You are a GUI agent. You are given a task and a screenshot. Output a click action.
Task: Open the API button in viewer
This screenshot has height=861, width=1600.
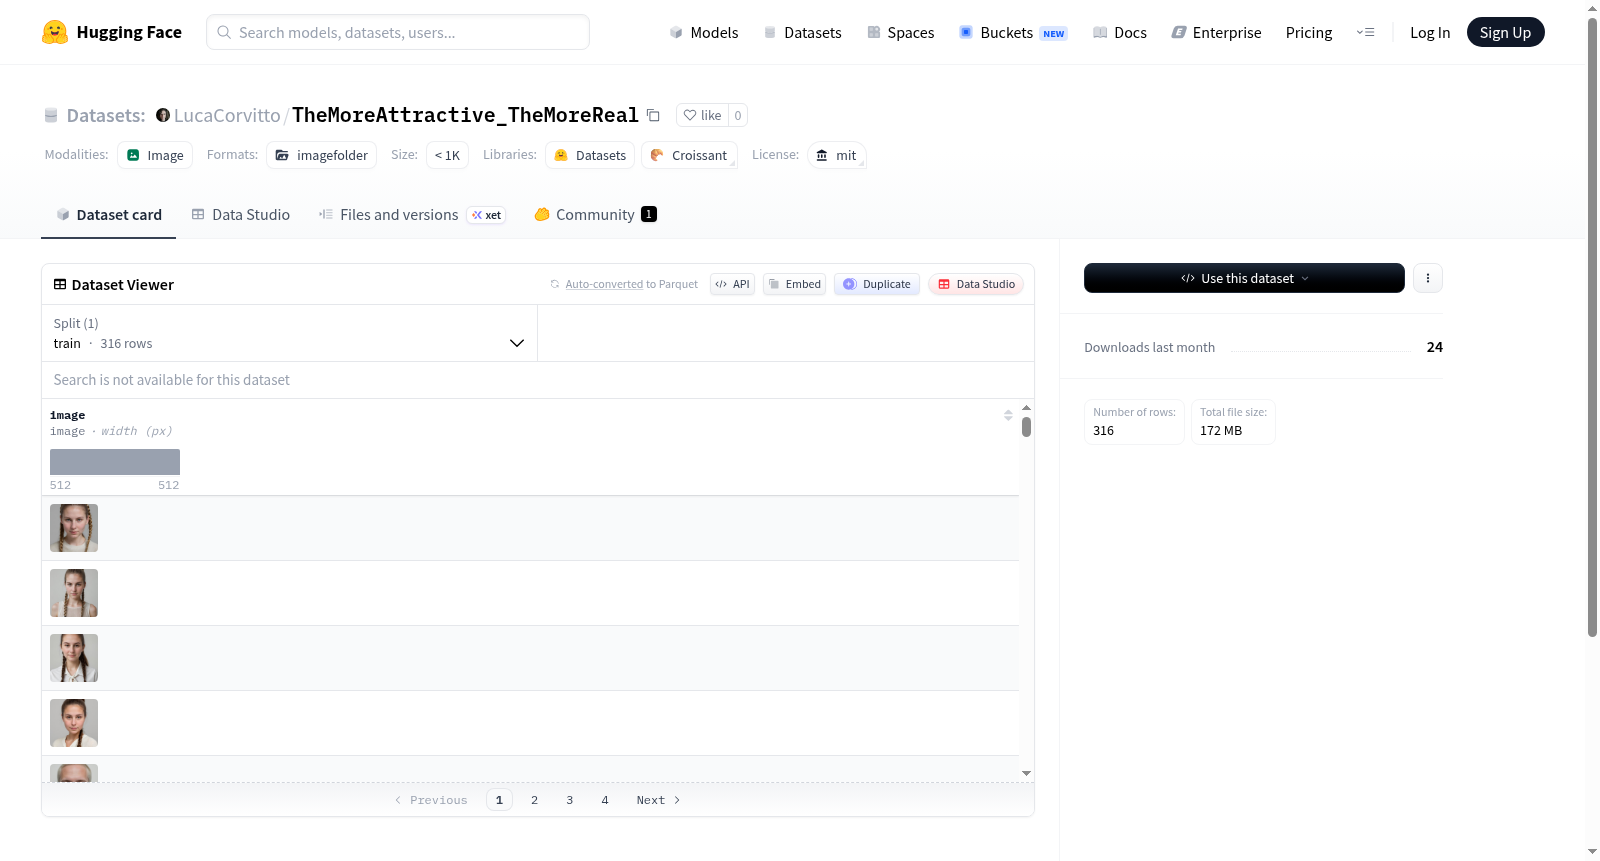[x=732, y=284]
